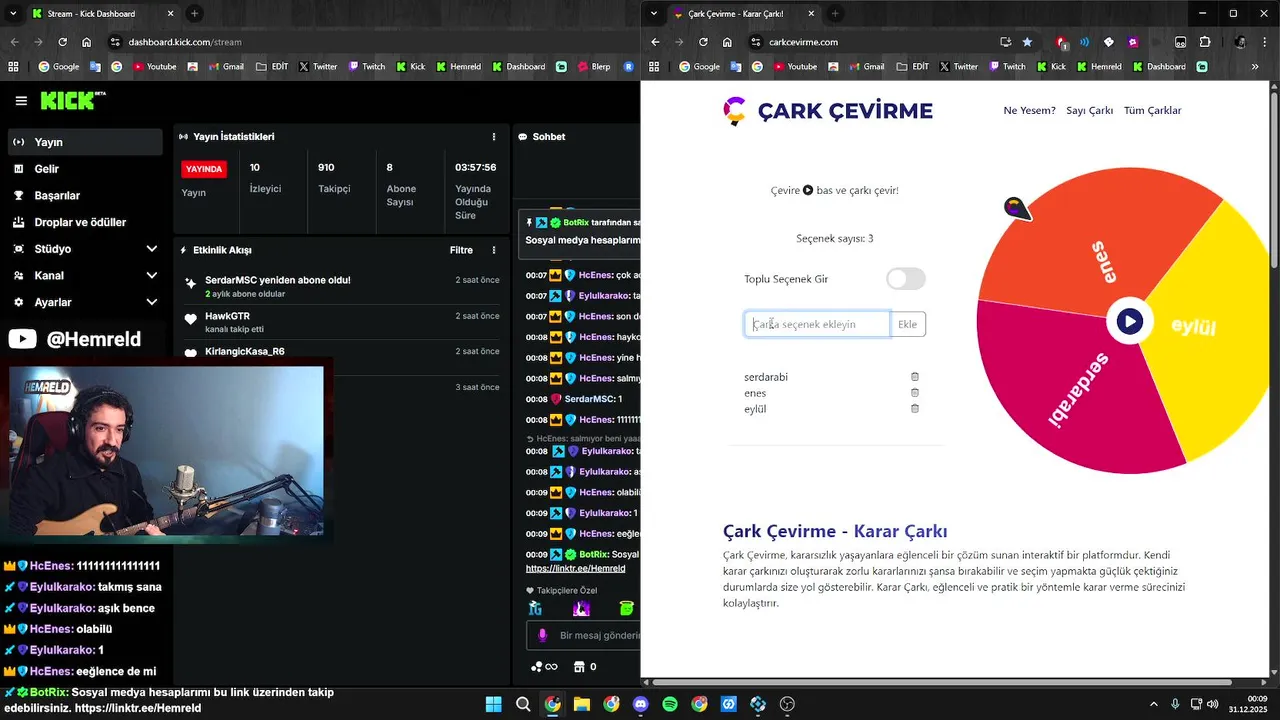
Task: Select Gelir in the Kick sidebar
Action: 84,169
